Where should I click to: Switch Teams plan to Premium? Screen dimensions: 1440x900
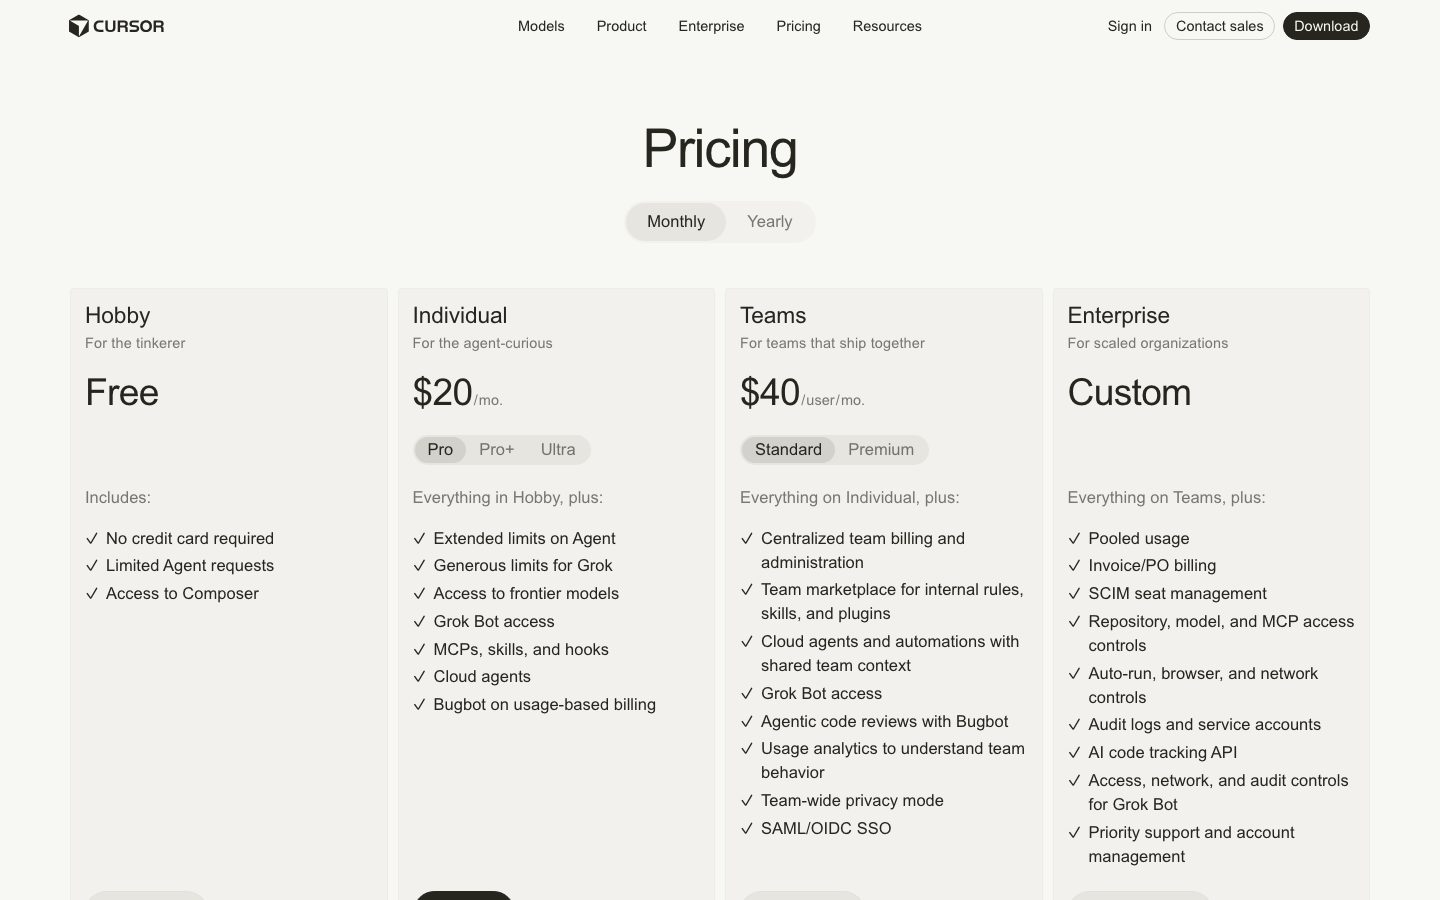(881, 449)
